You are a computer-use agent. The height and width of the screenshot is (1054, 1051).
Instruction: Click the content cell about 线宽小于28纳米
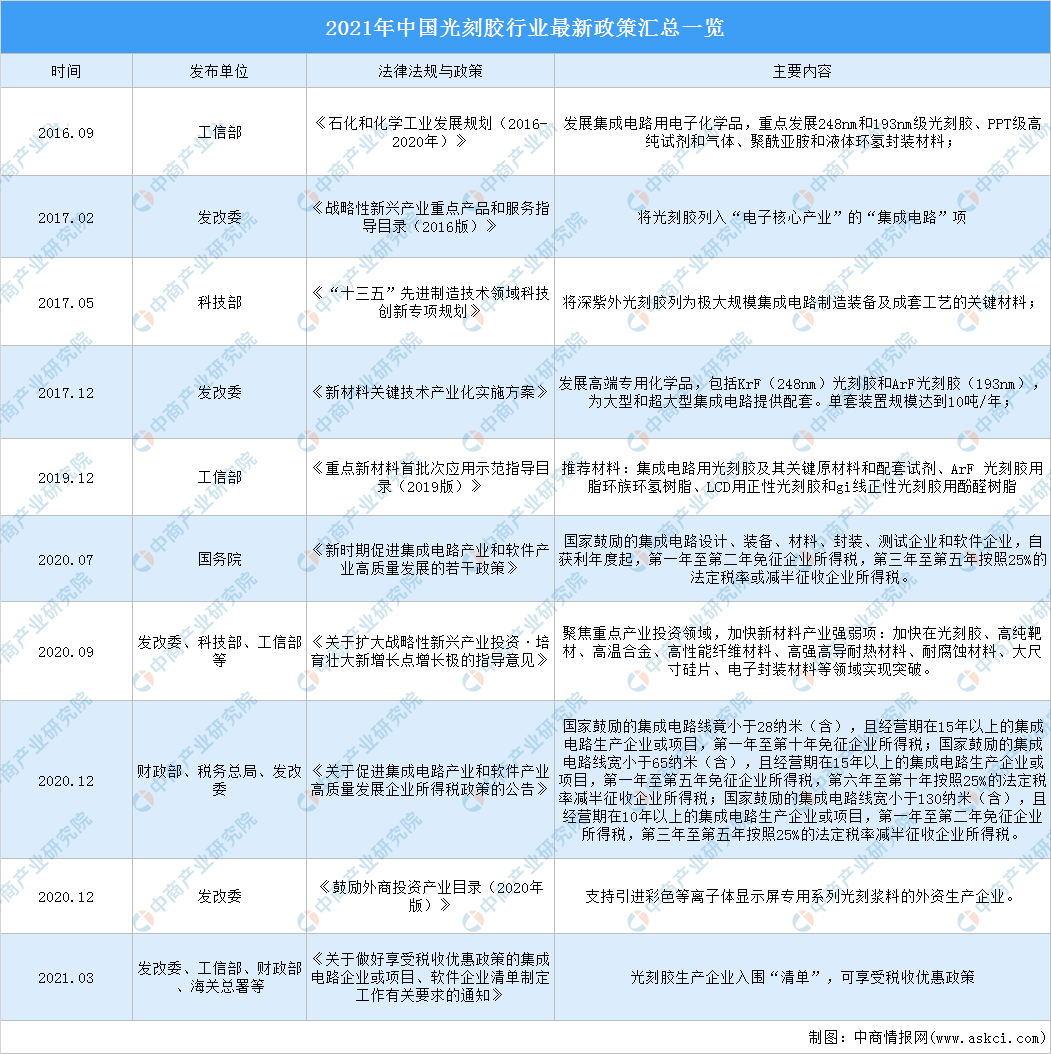pyautogui.click(x=802, y=781)
